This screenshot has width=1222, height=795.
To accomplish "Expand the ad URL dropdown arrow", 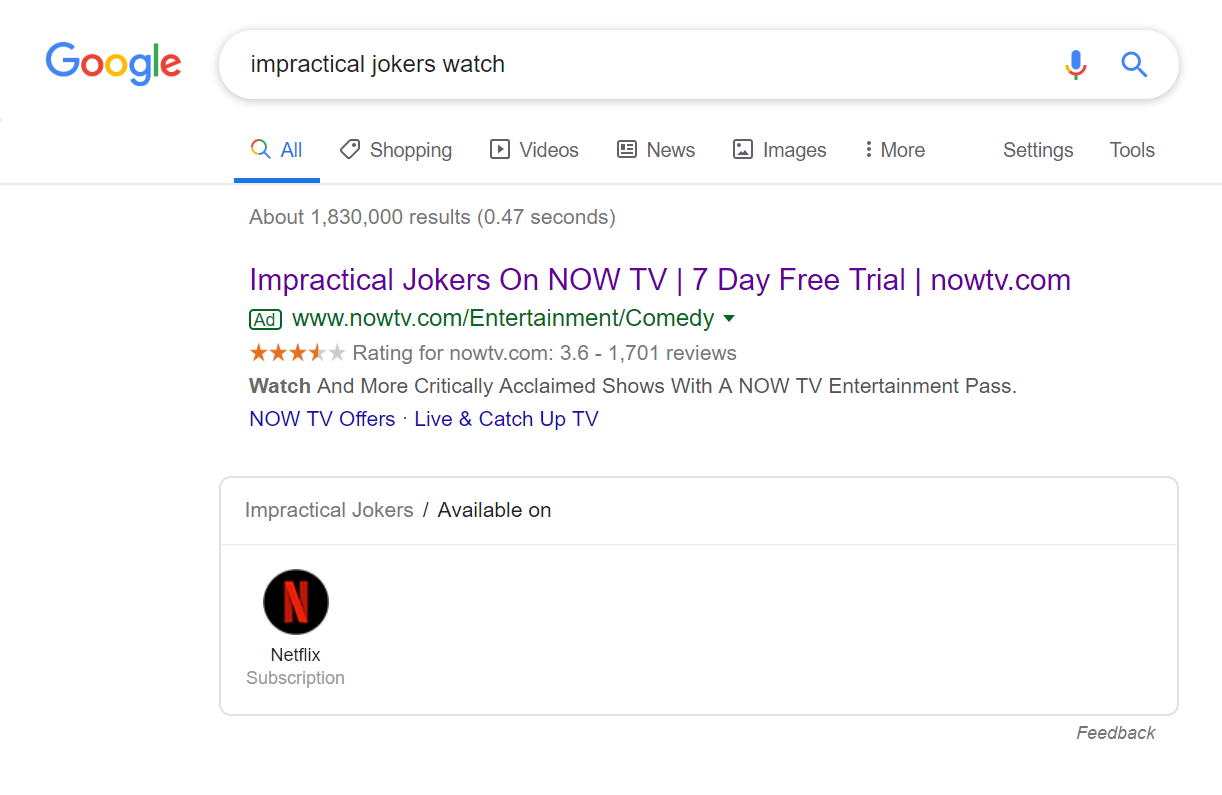I will click(729, 319).
